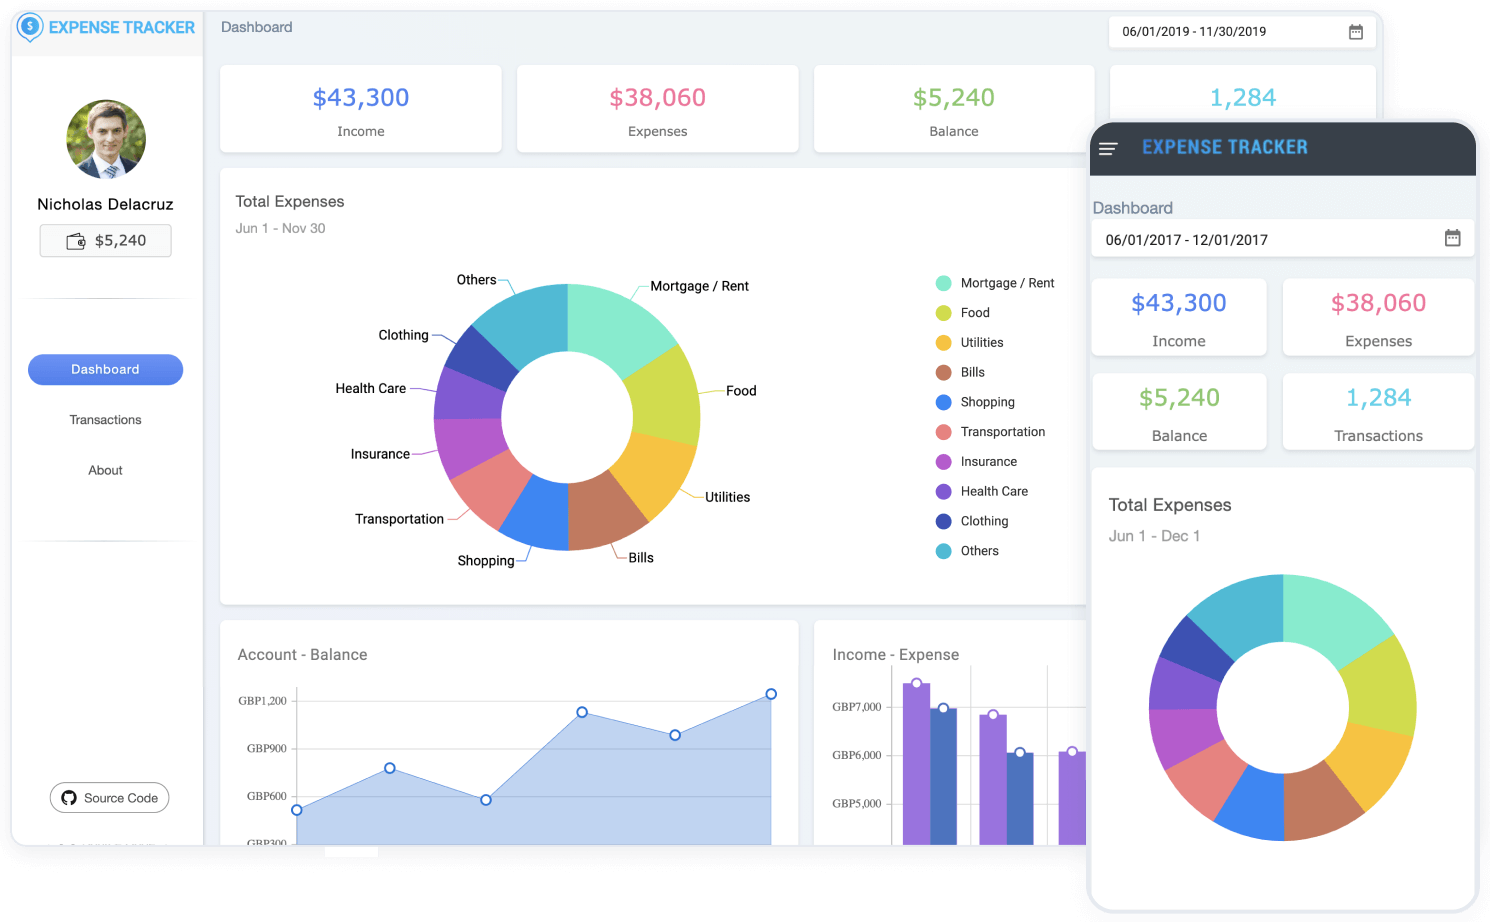1490x922 pixels.
Task: Click the Source Code button
Action: [110, 798]
